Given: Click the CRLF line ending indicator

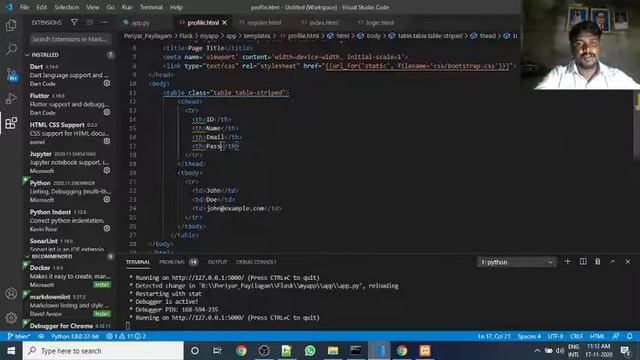Looking at the screenshot, I should pos(576,336).
